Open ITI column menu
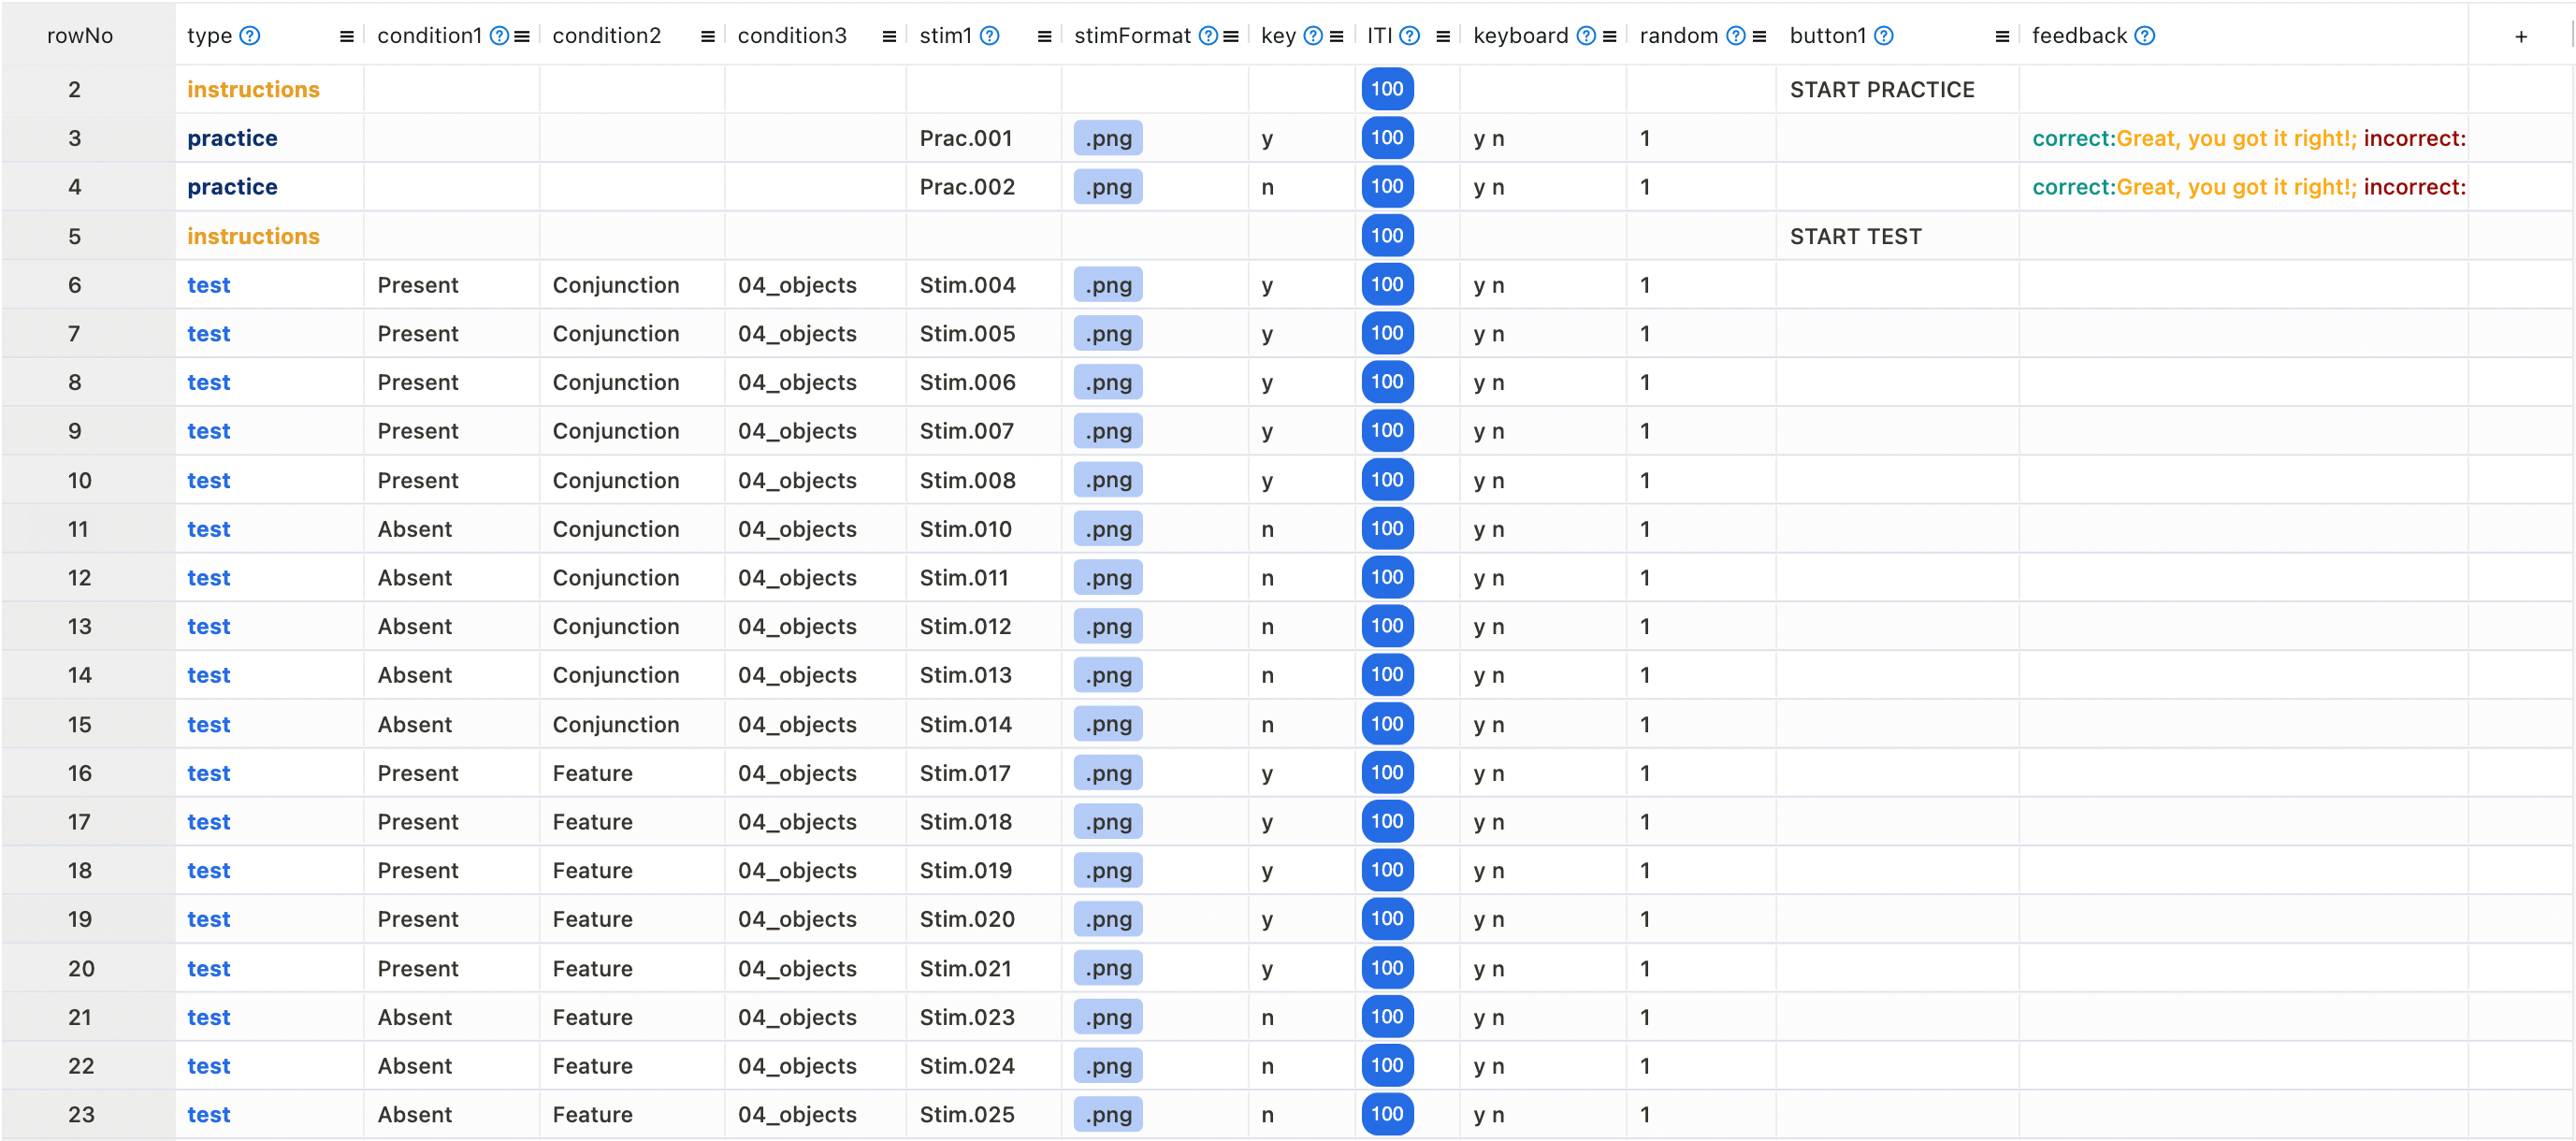The image size is (2576, 1141). click(1442, 37)
